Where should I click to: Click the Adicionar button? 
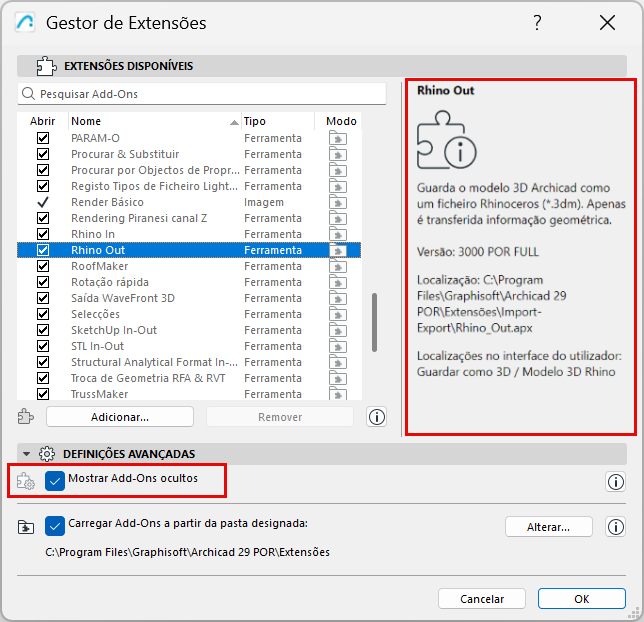[120, 417]
